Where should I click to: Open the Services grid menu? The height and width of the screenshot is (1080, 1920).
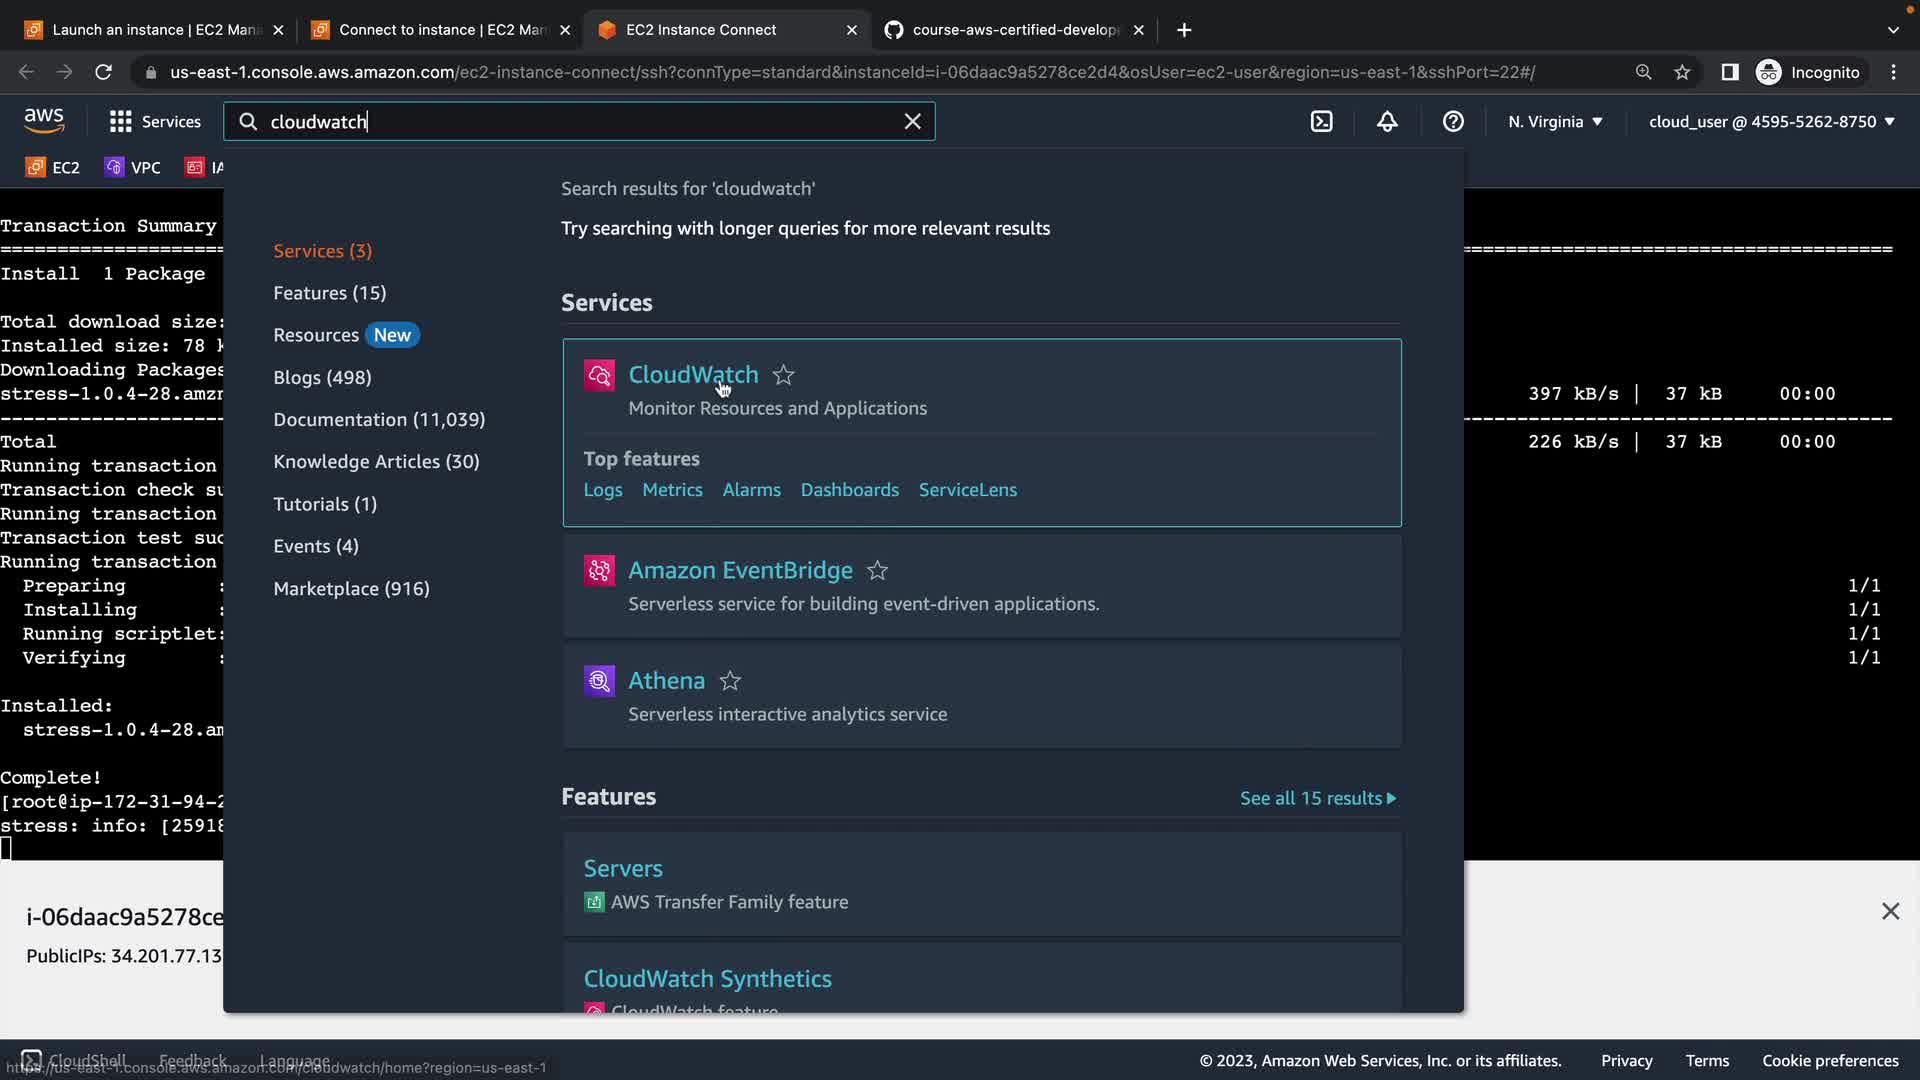[x=155, y=122]
